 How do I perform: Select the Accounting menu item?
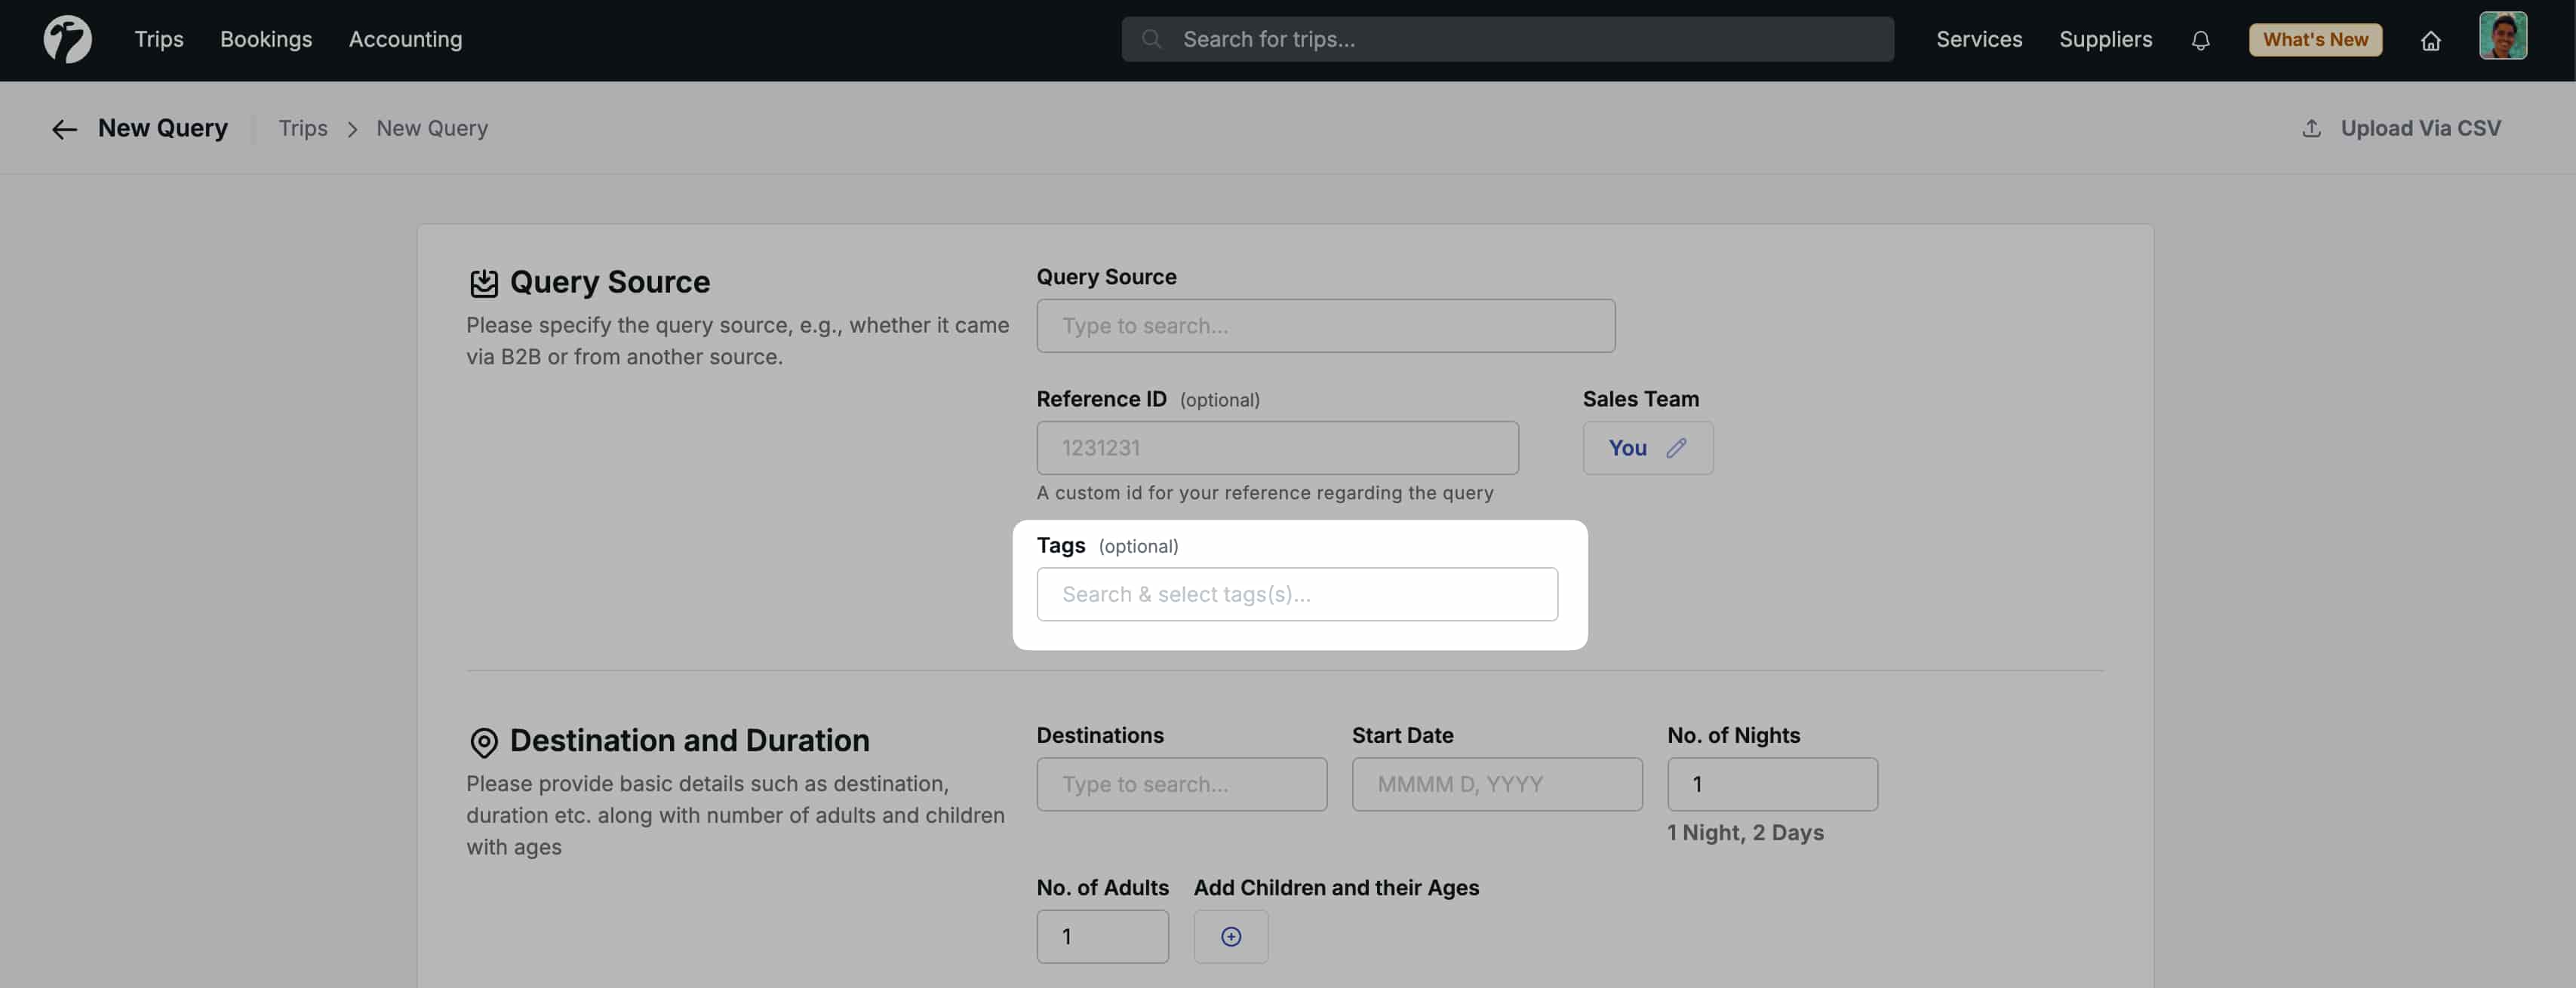405,39
